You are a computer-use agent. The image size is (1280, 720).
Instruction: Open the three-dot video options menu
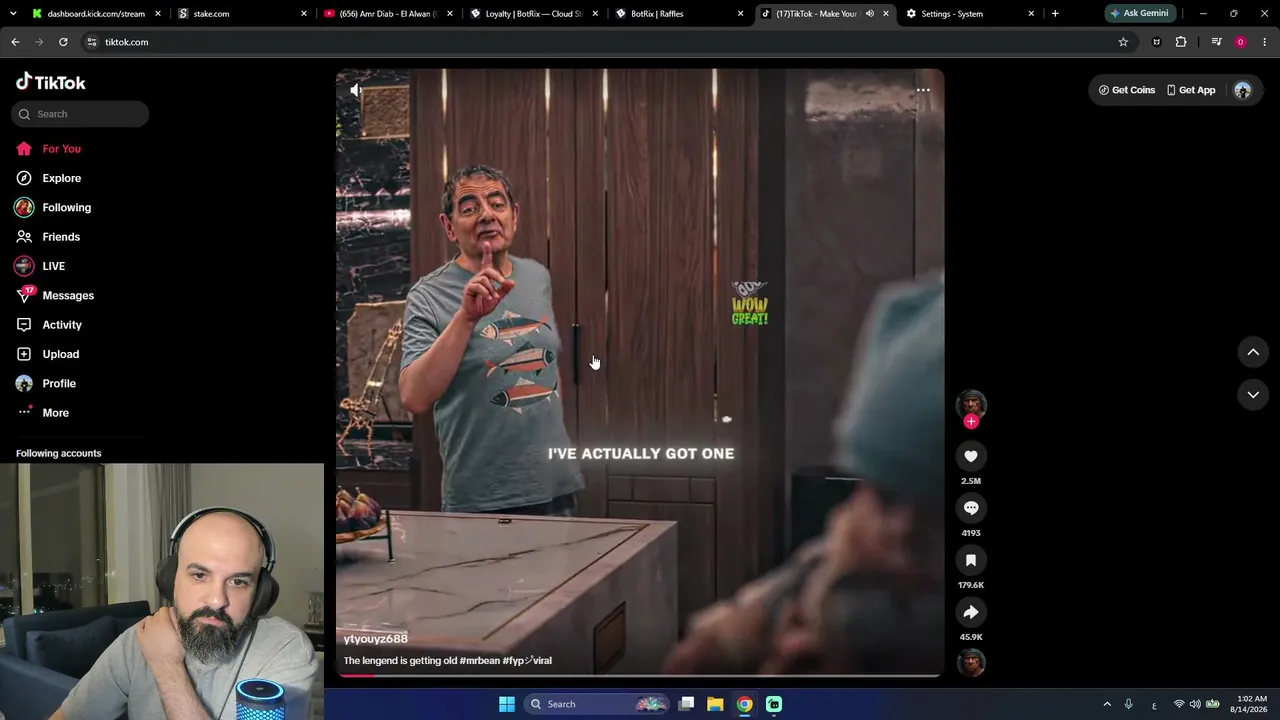(x=923, y=90)
